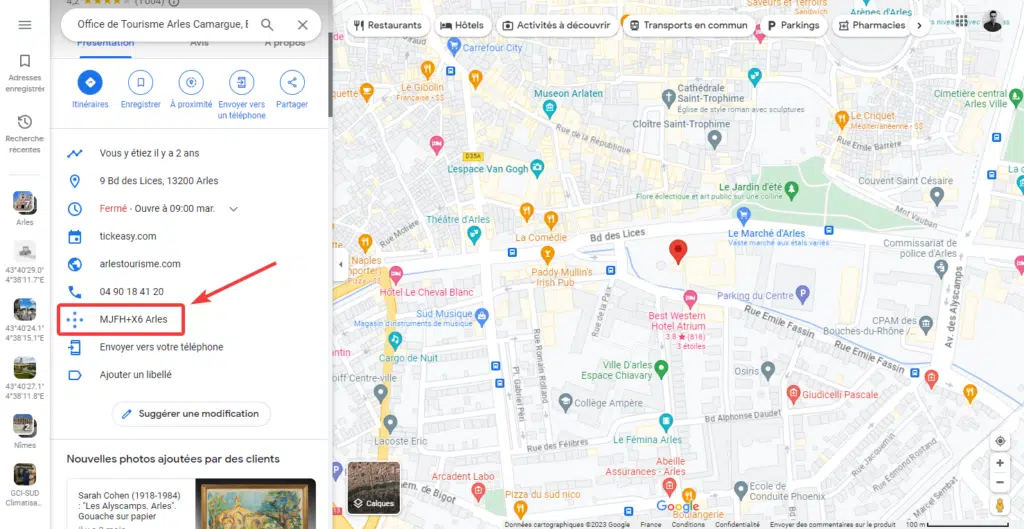Click Envoyer vers un téléphone icon
This screenshot has width=1024, height=529.
point(242,82)
